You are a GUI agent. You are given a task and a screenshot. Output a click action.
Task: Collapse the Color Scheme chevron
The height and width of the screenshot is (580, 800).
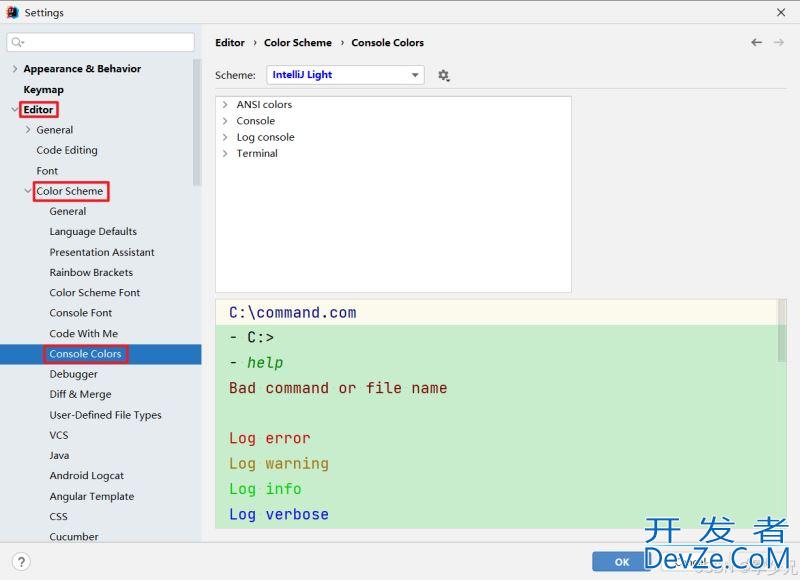point(28,191)
